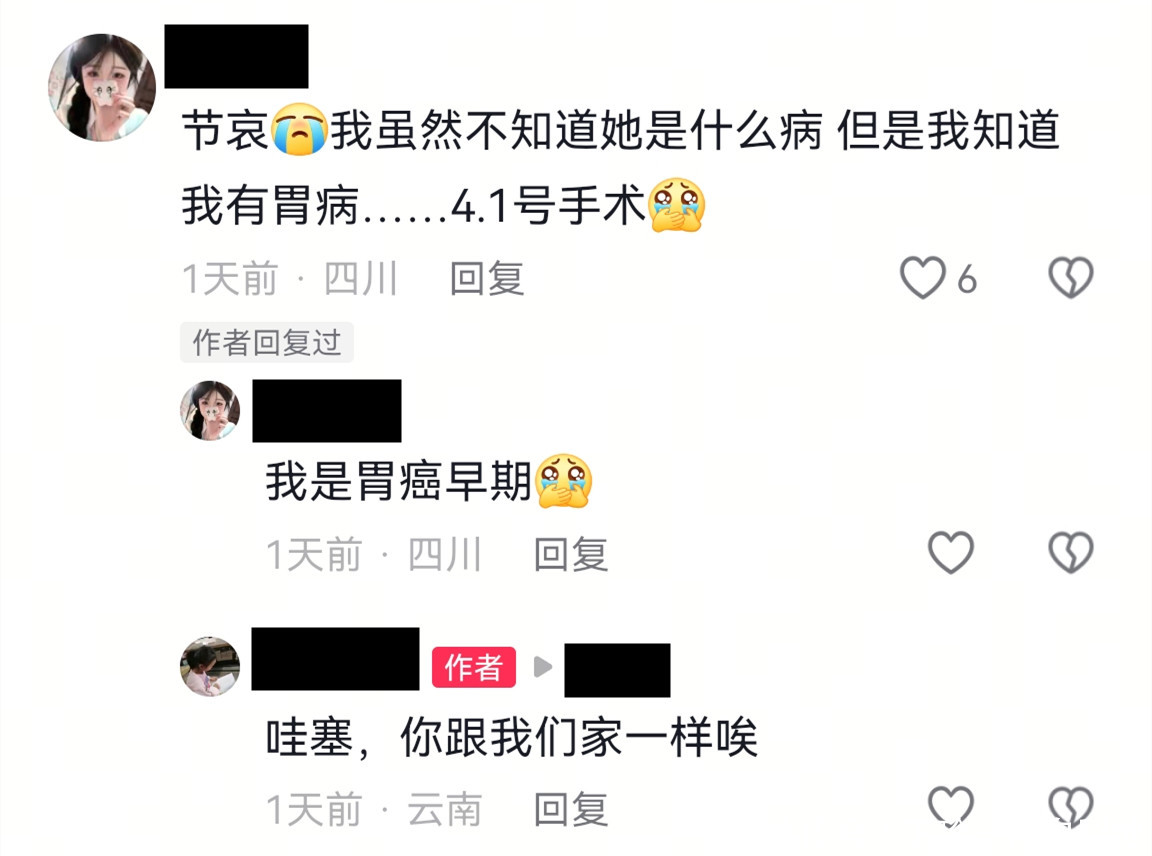1152x856 pixels.
Task: Click the red 作者 badge
Action: 474,667
